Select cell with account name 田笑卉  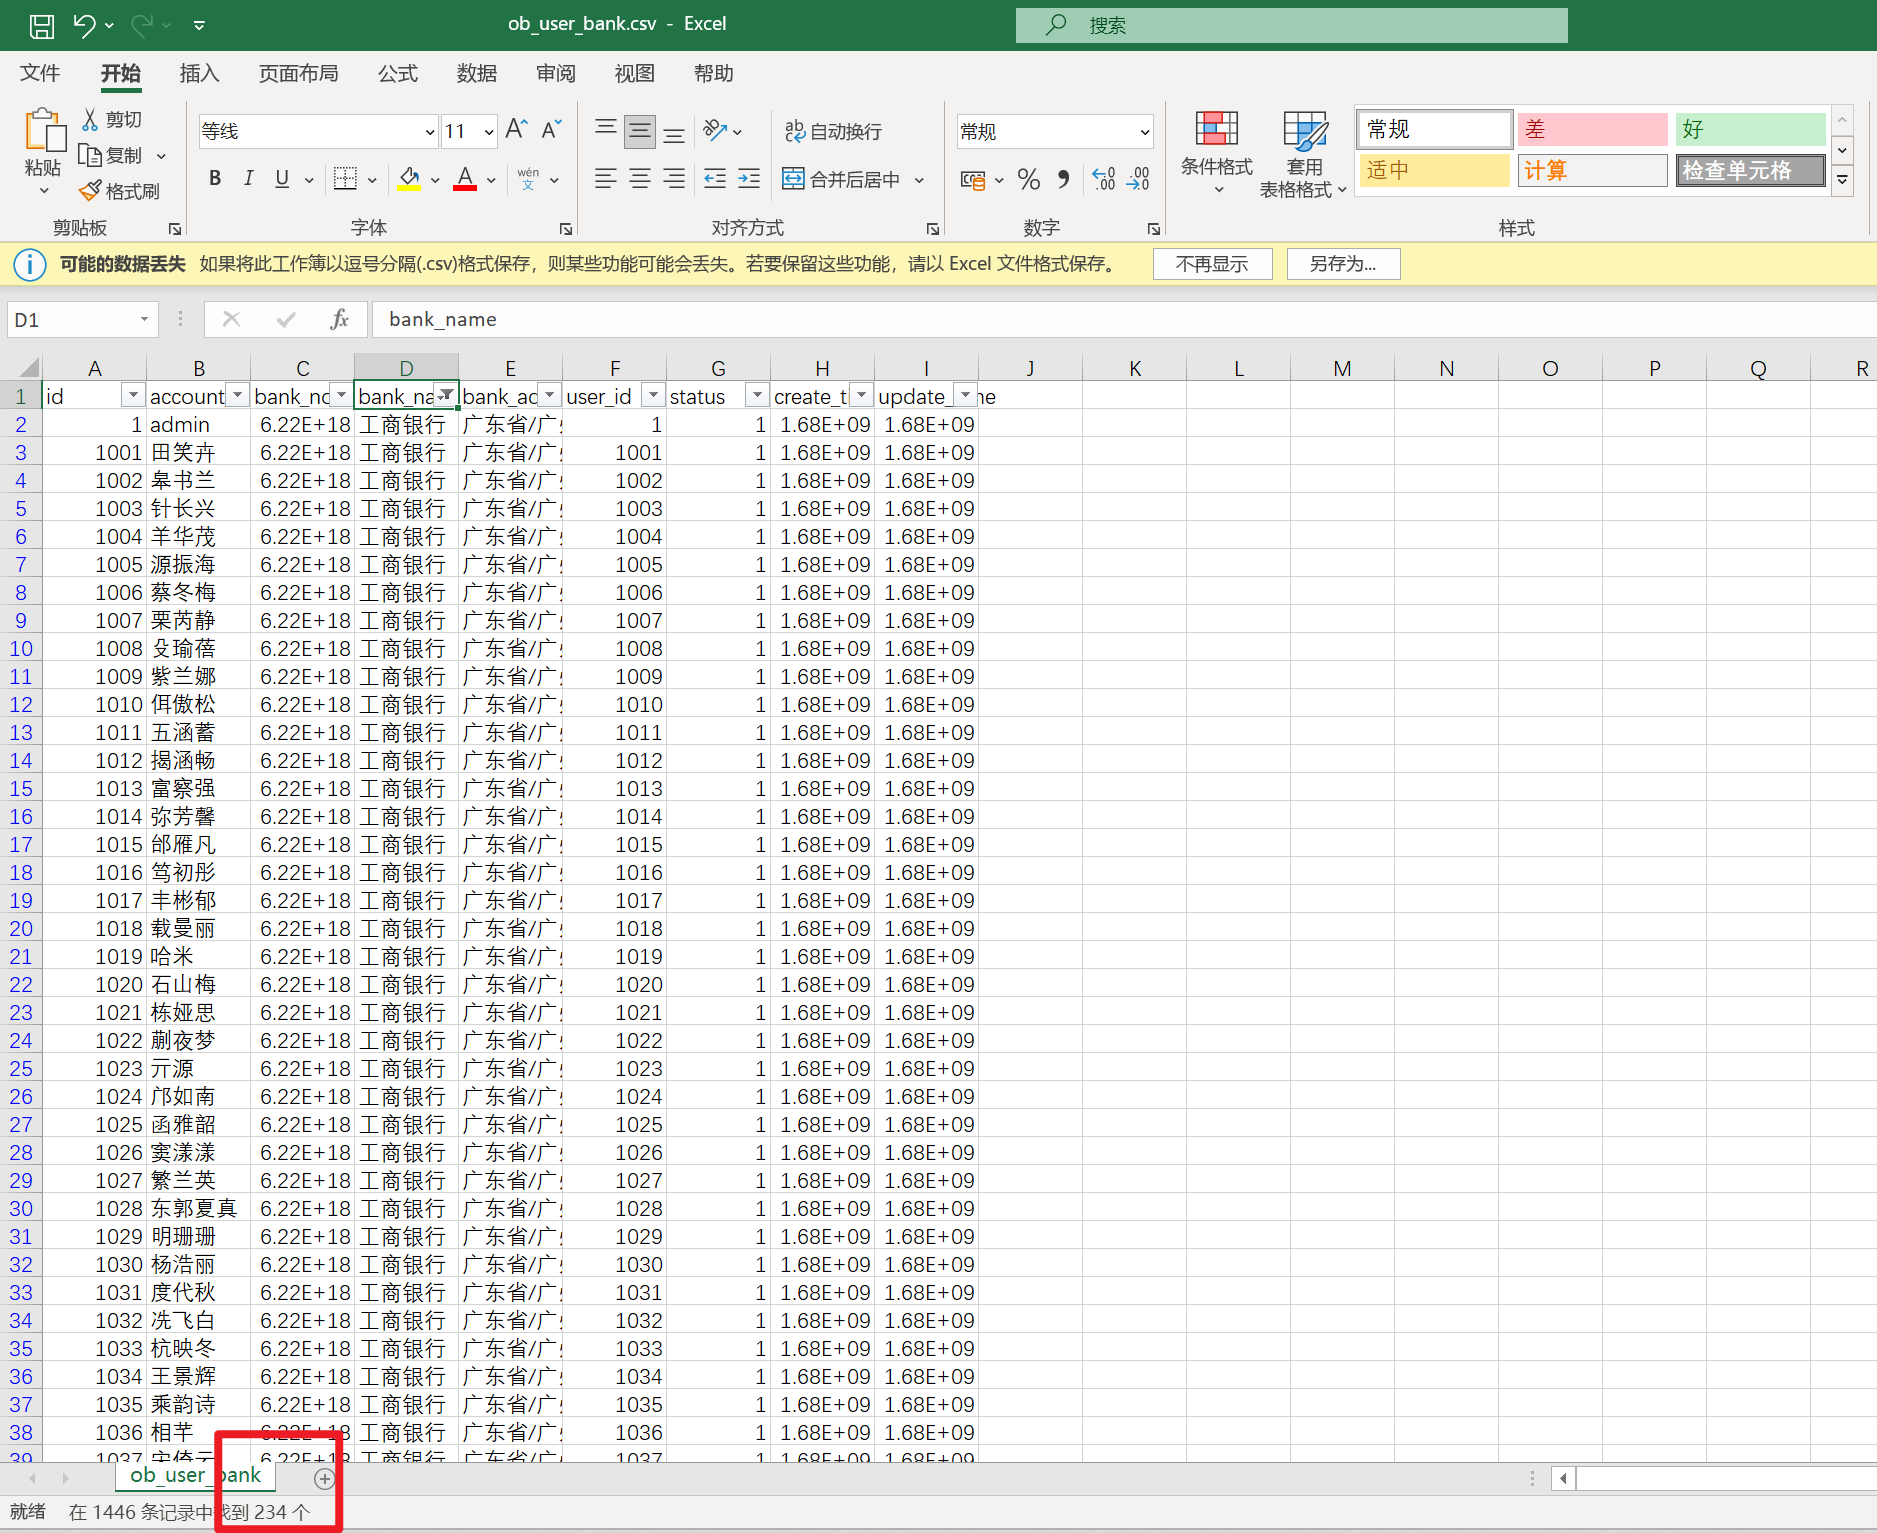[198, 452]
